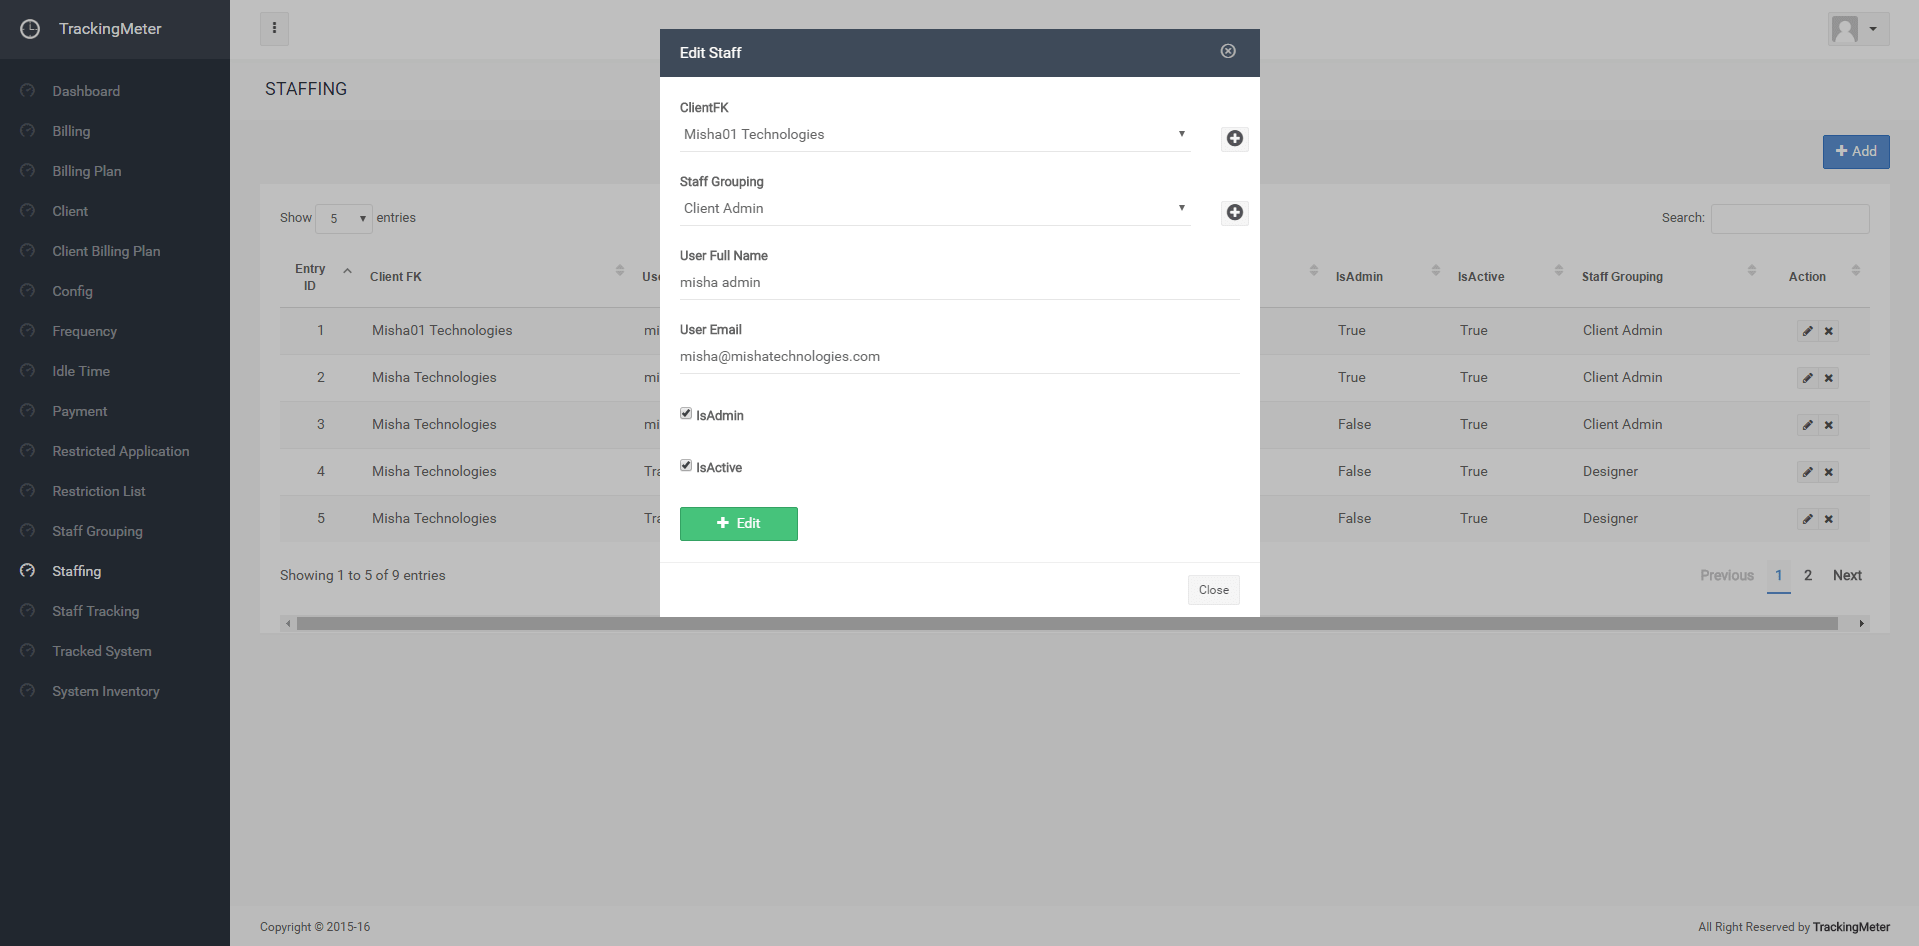This screenshot has width=1919, height=946.
Task: Click the pencil edit icon for entry 5
Action: tap(1807, 519)
